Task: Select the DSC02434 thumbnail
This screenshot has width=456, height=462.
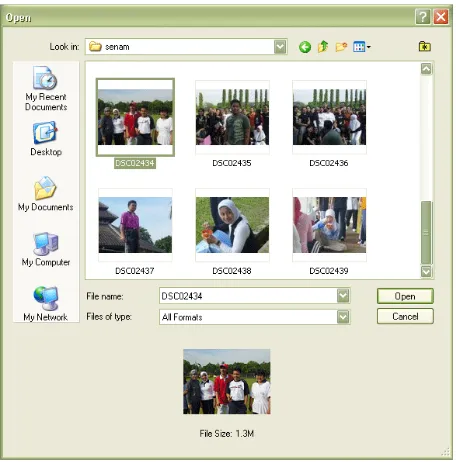Action: point(135,117)
